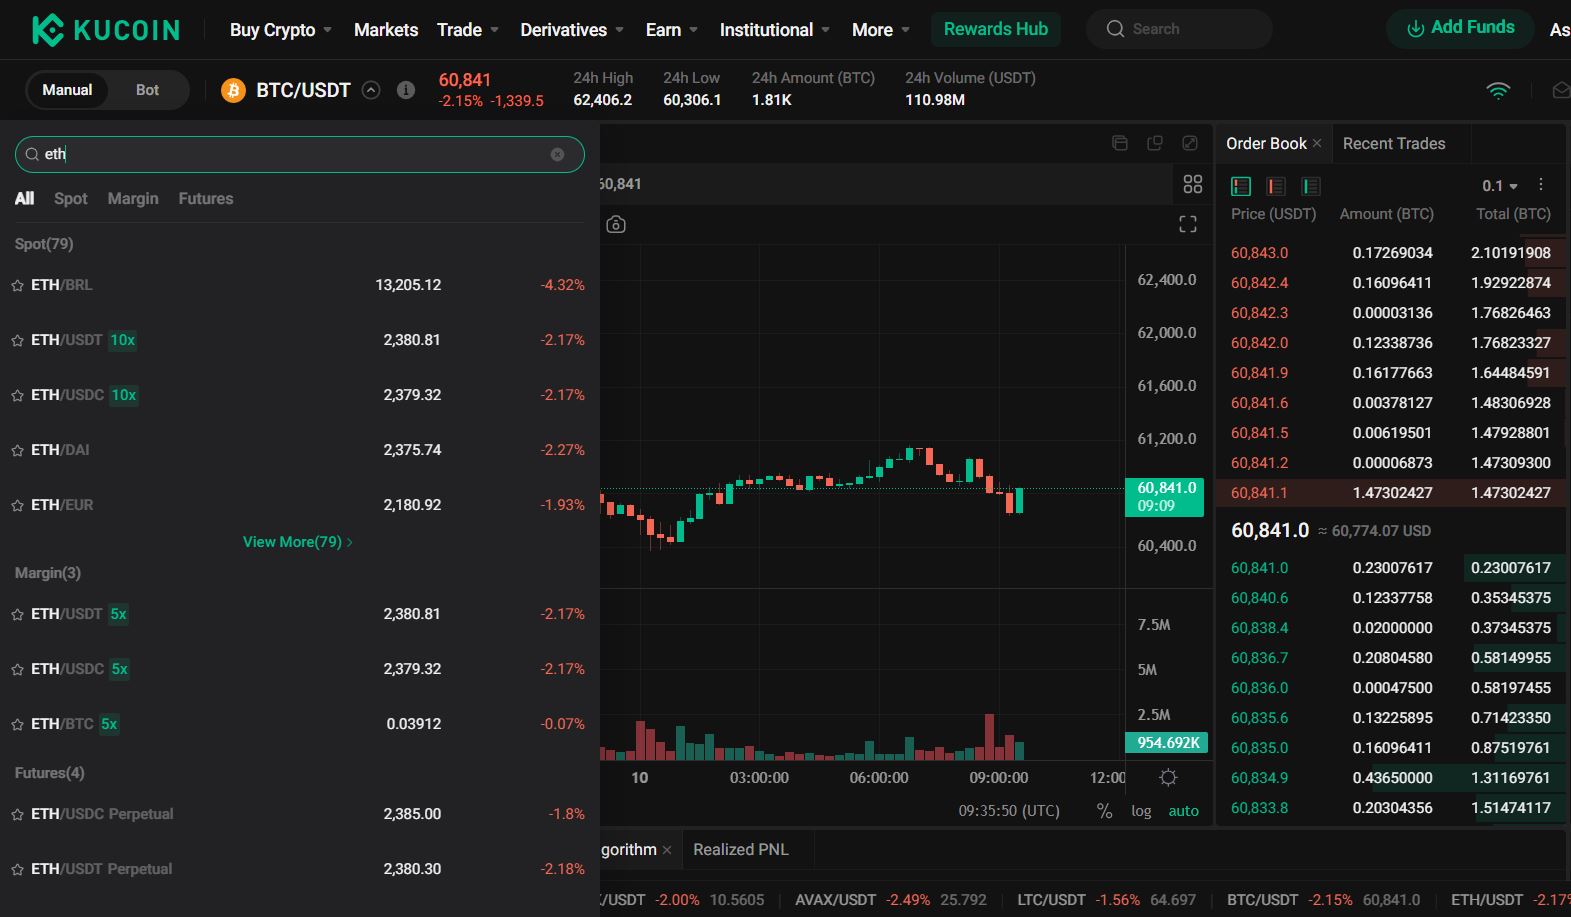1571x917 pixels.
Task: Click the expand chart panel icon
Action: coord(1190,143)
